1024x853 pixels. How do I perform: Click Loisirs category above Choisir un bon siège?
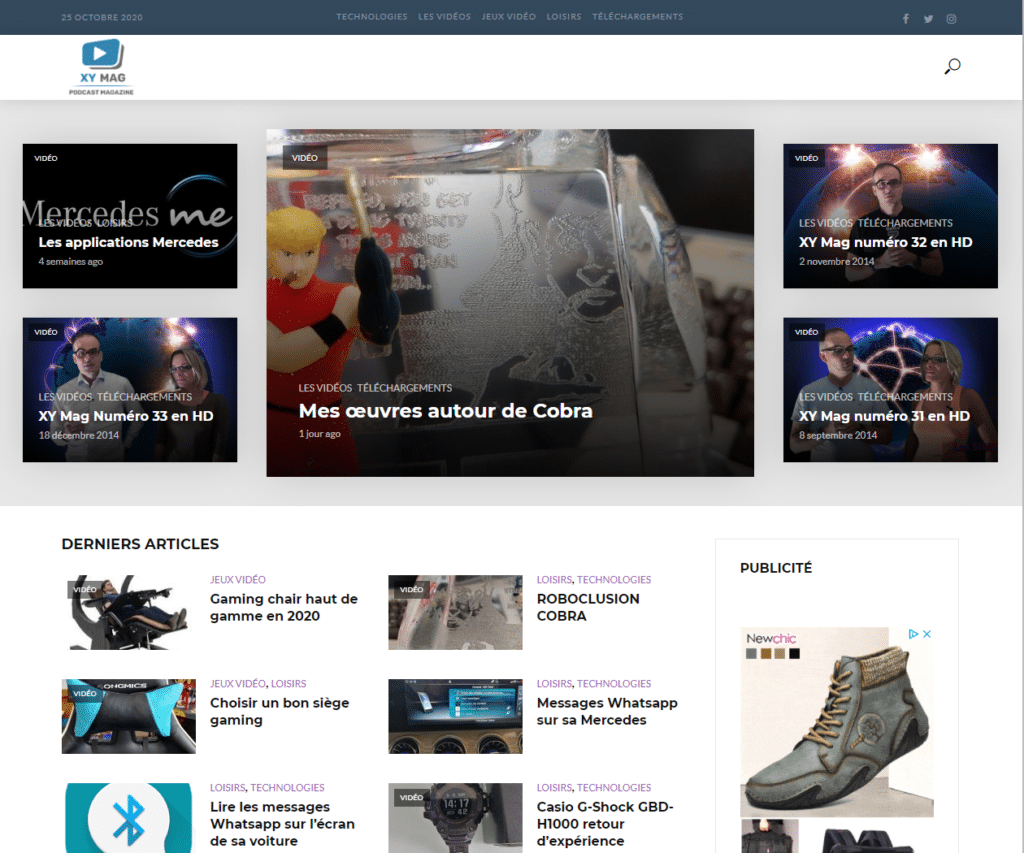289,683
